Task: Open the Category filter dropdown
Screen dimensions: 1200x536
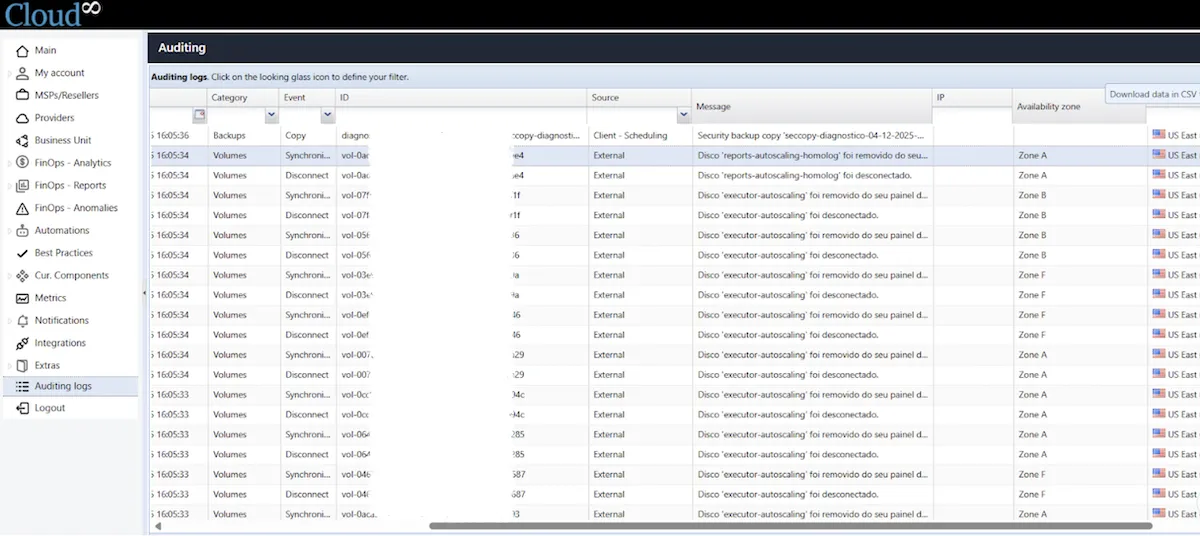Action: 271,115
